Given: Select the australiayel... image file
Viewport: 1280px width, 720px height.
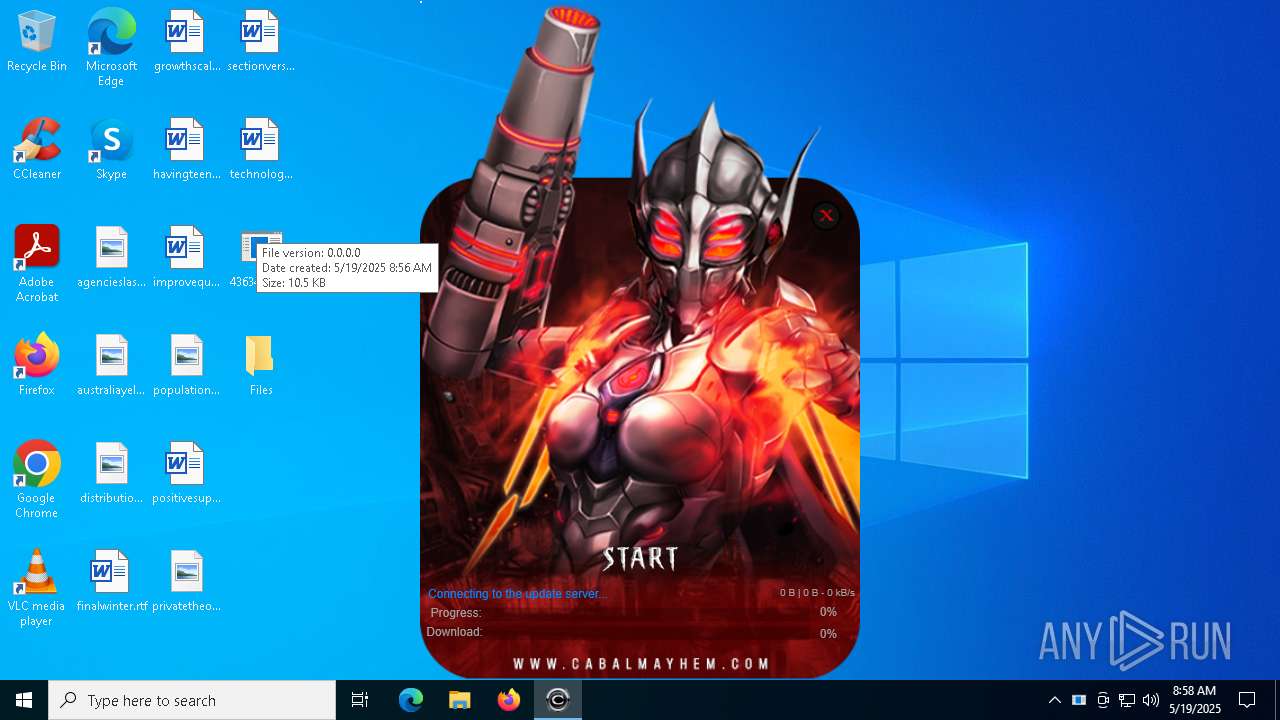Looking at the screenshot, I should [x=111, y=365].
